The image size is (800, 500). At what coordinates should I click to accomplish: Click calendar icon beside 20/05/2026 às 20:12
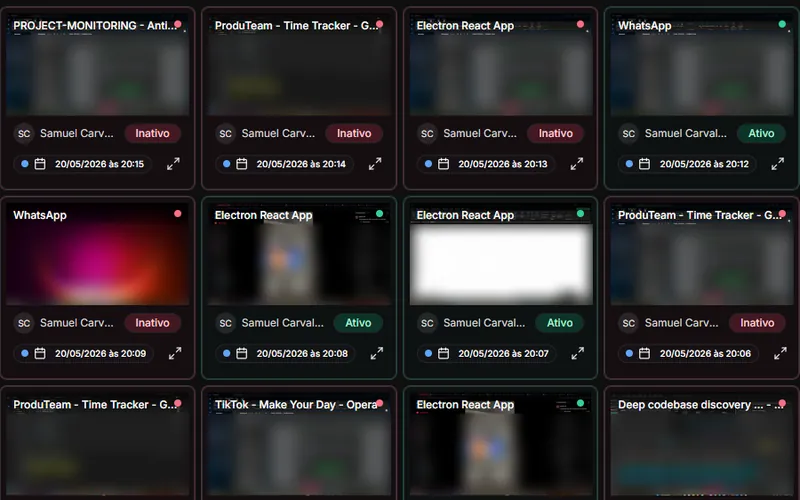pos(644,164)
